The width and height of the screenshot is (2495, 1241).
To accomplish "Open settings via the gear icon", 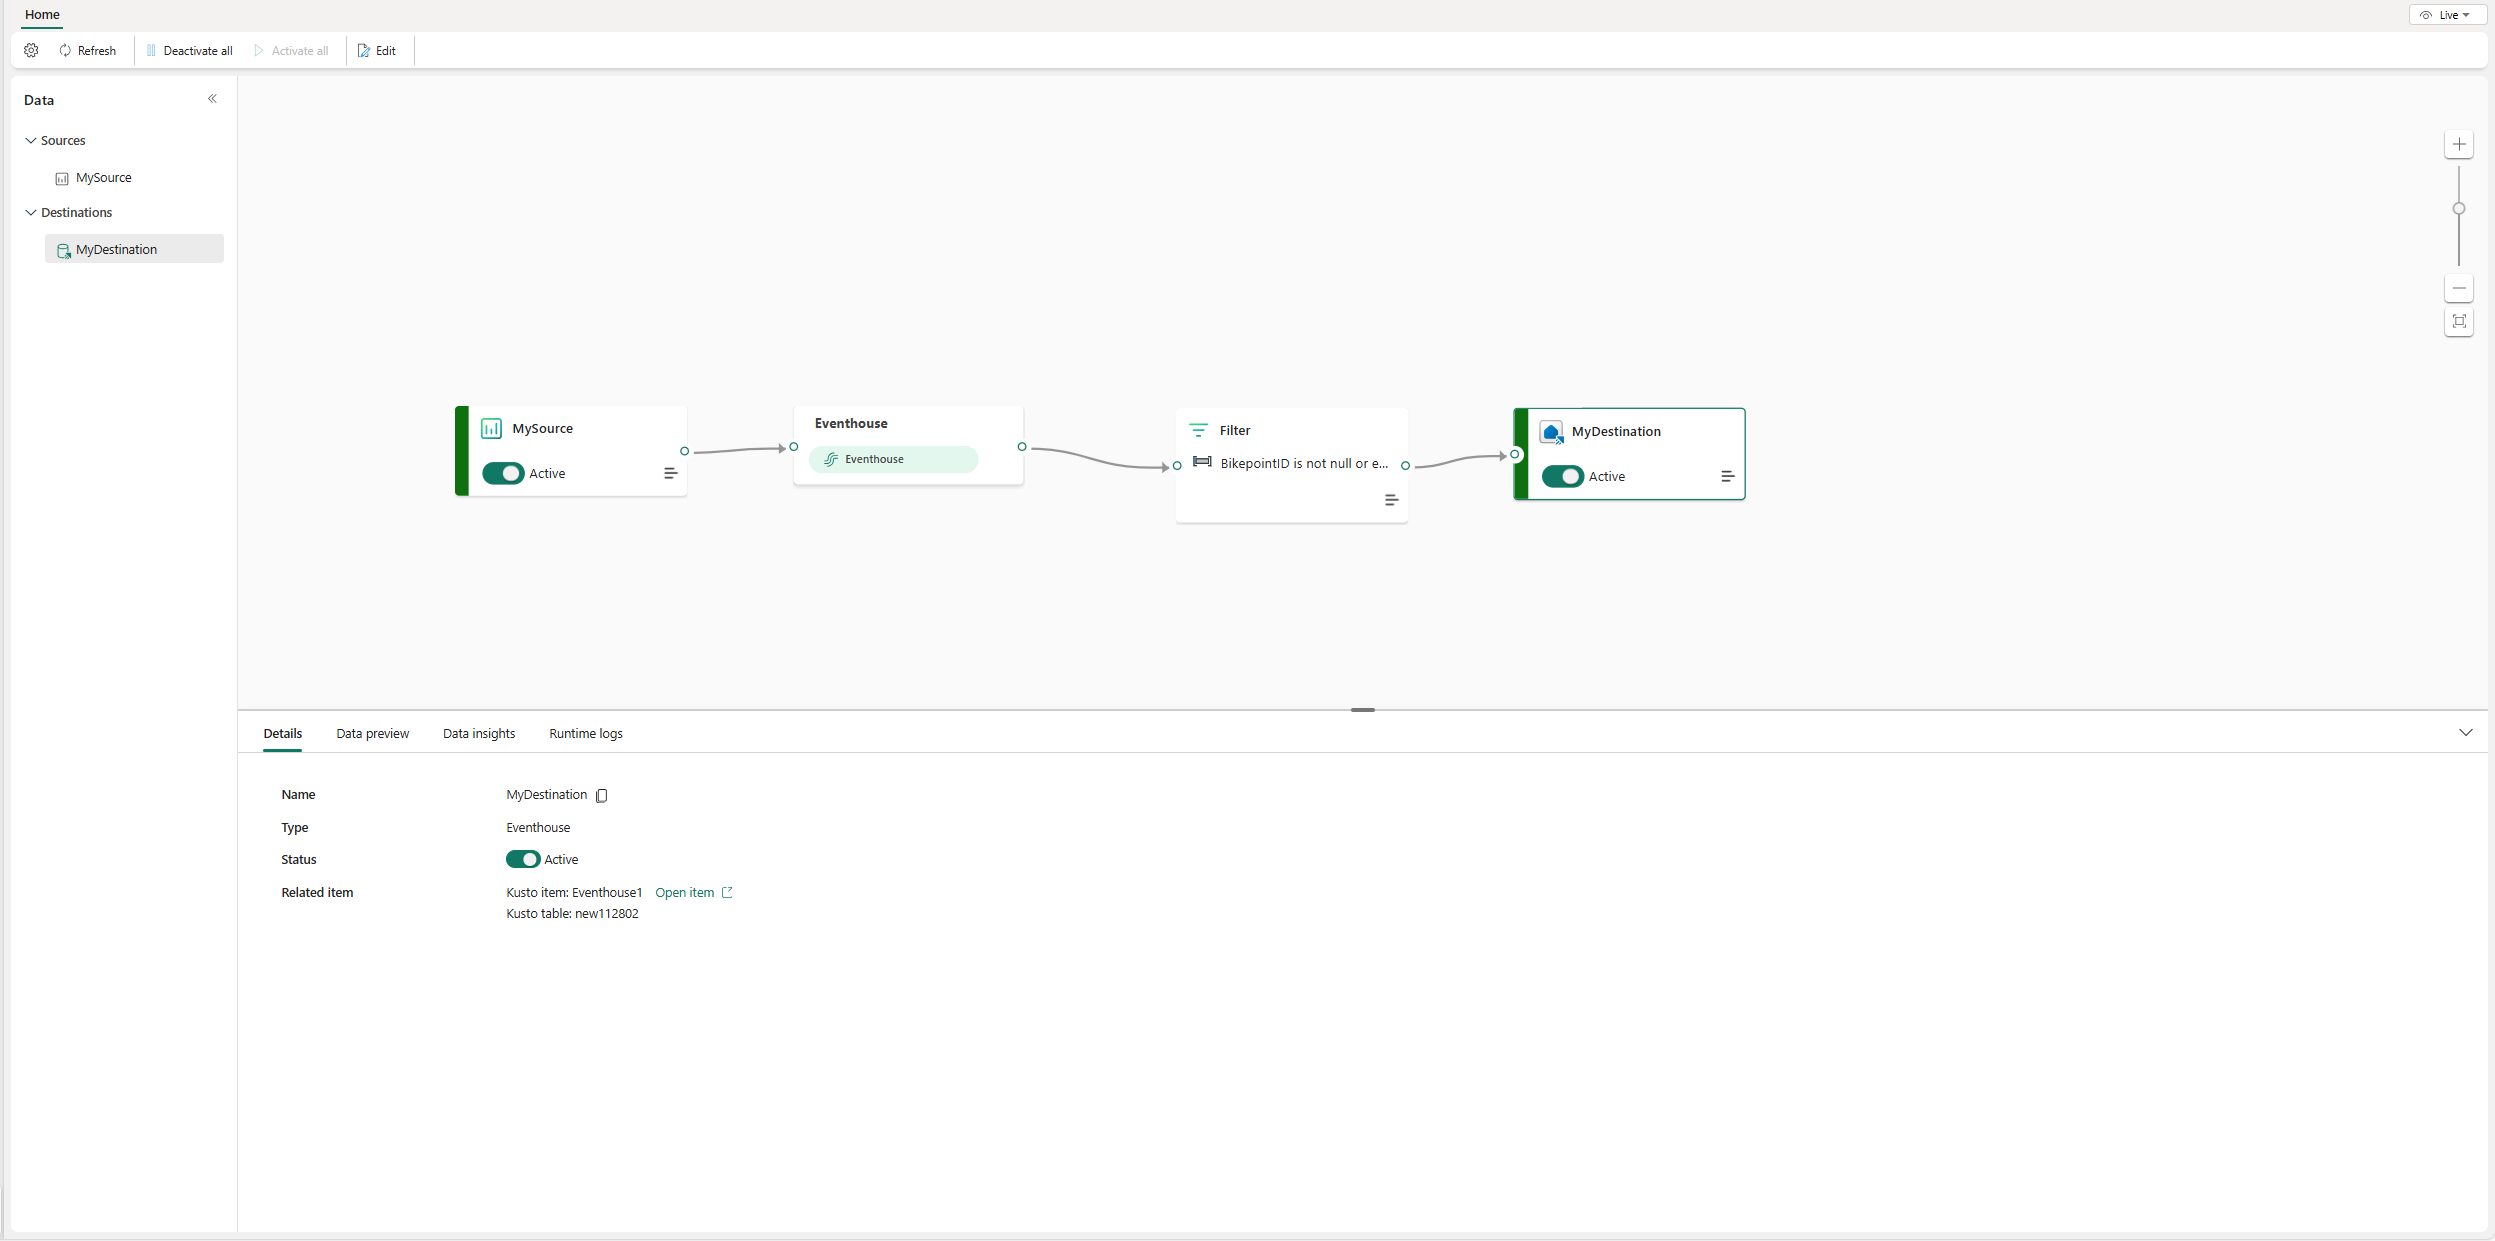I will tap(30, 50).
